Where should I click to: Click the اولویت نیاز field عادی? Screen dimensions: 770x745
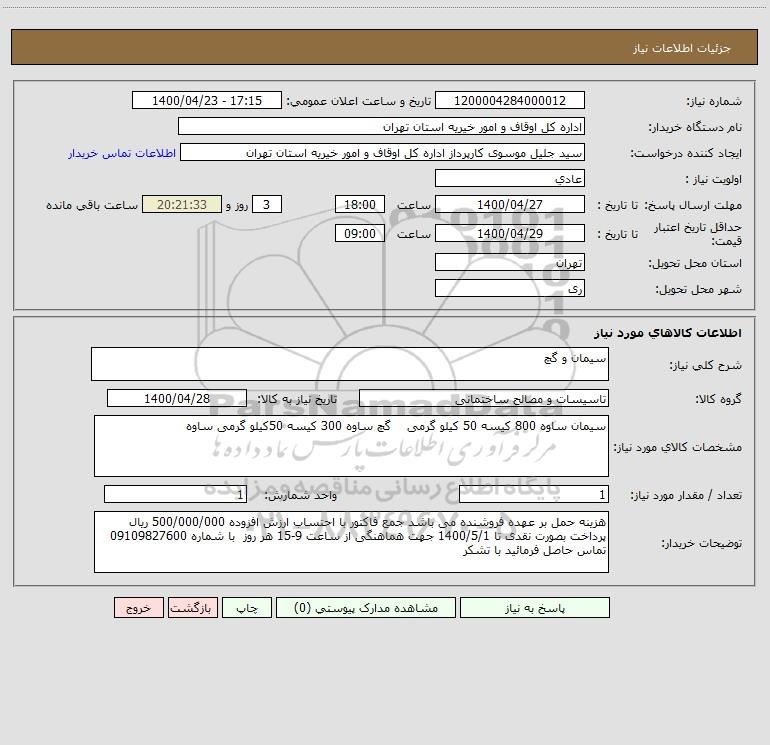510,178
